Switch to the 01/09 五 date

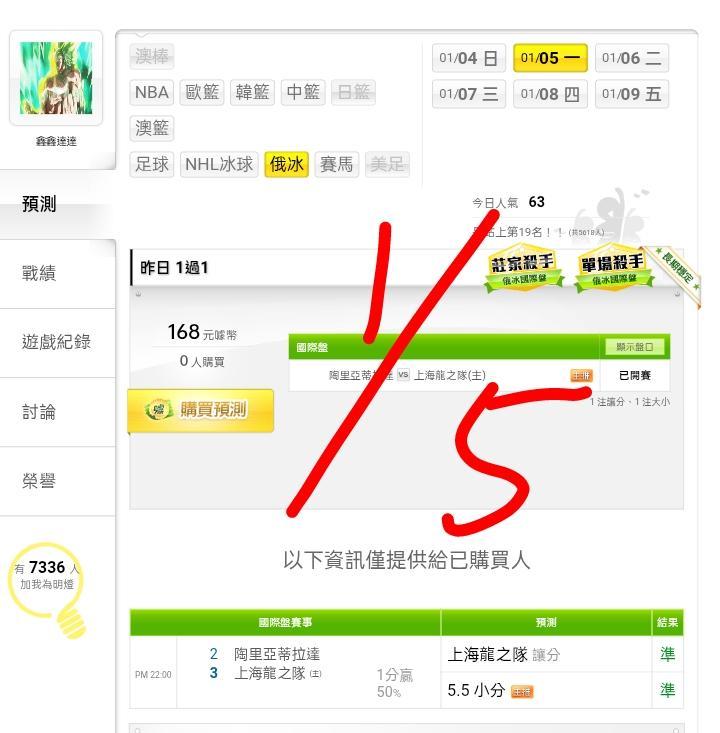pos(632,94)
